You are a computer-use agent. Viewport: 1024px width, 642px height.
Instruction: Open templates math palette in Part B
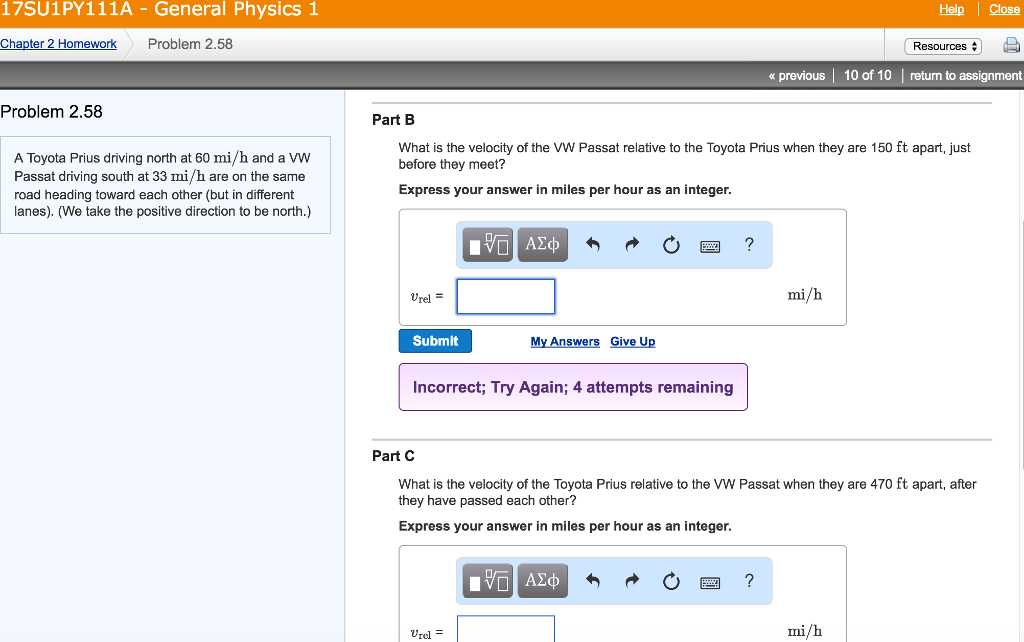point(488,244)
